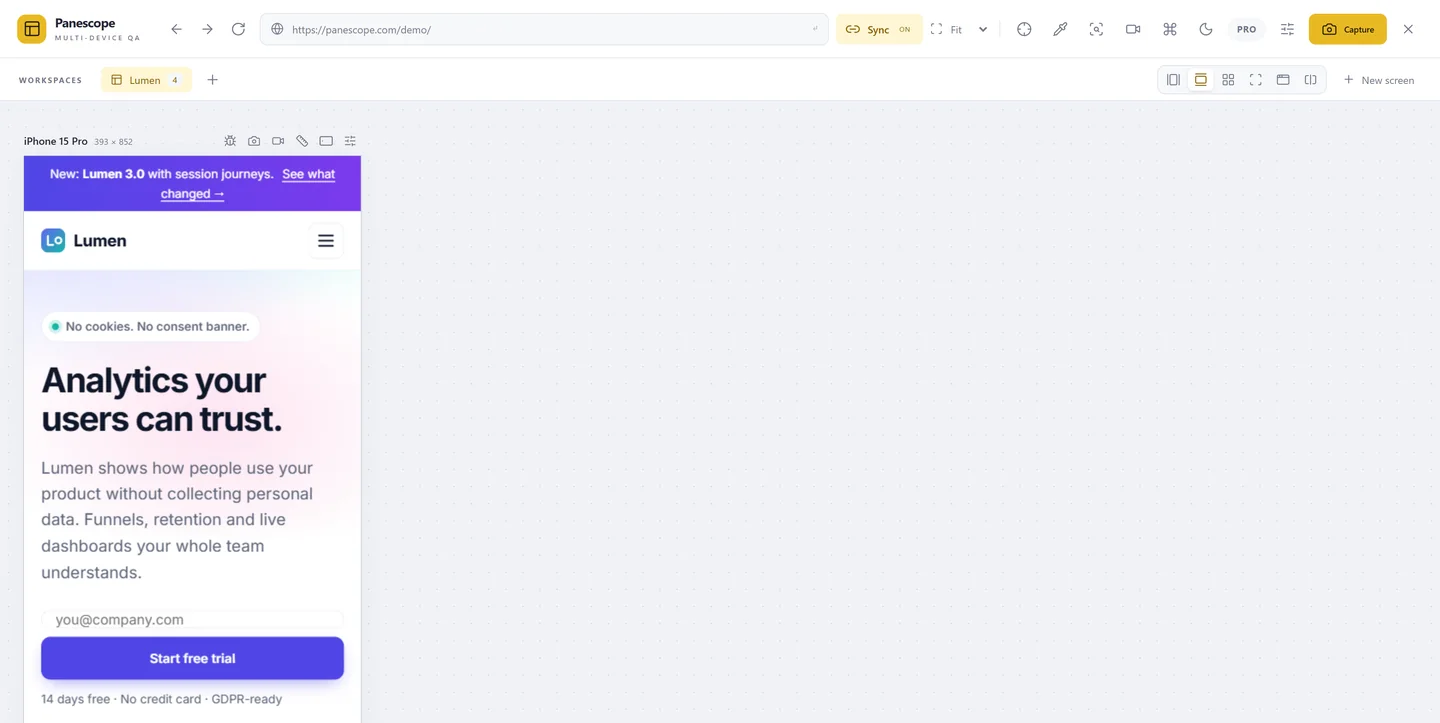The width and height of the screenshot is (1440, 723).
Task: Select the eyedropper color picker tool
Action: 1060,29
